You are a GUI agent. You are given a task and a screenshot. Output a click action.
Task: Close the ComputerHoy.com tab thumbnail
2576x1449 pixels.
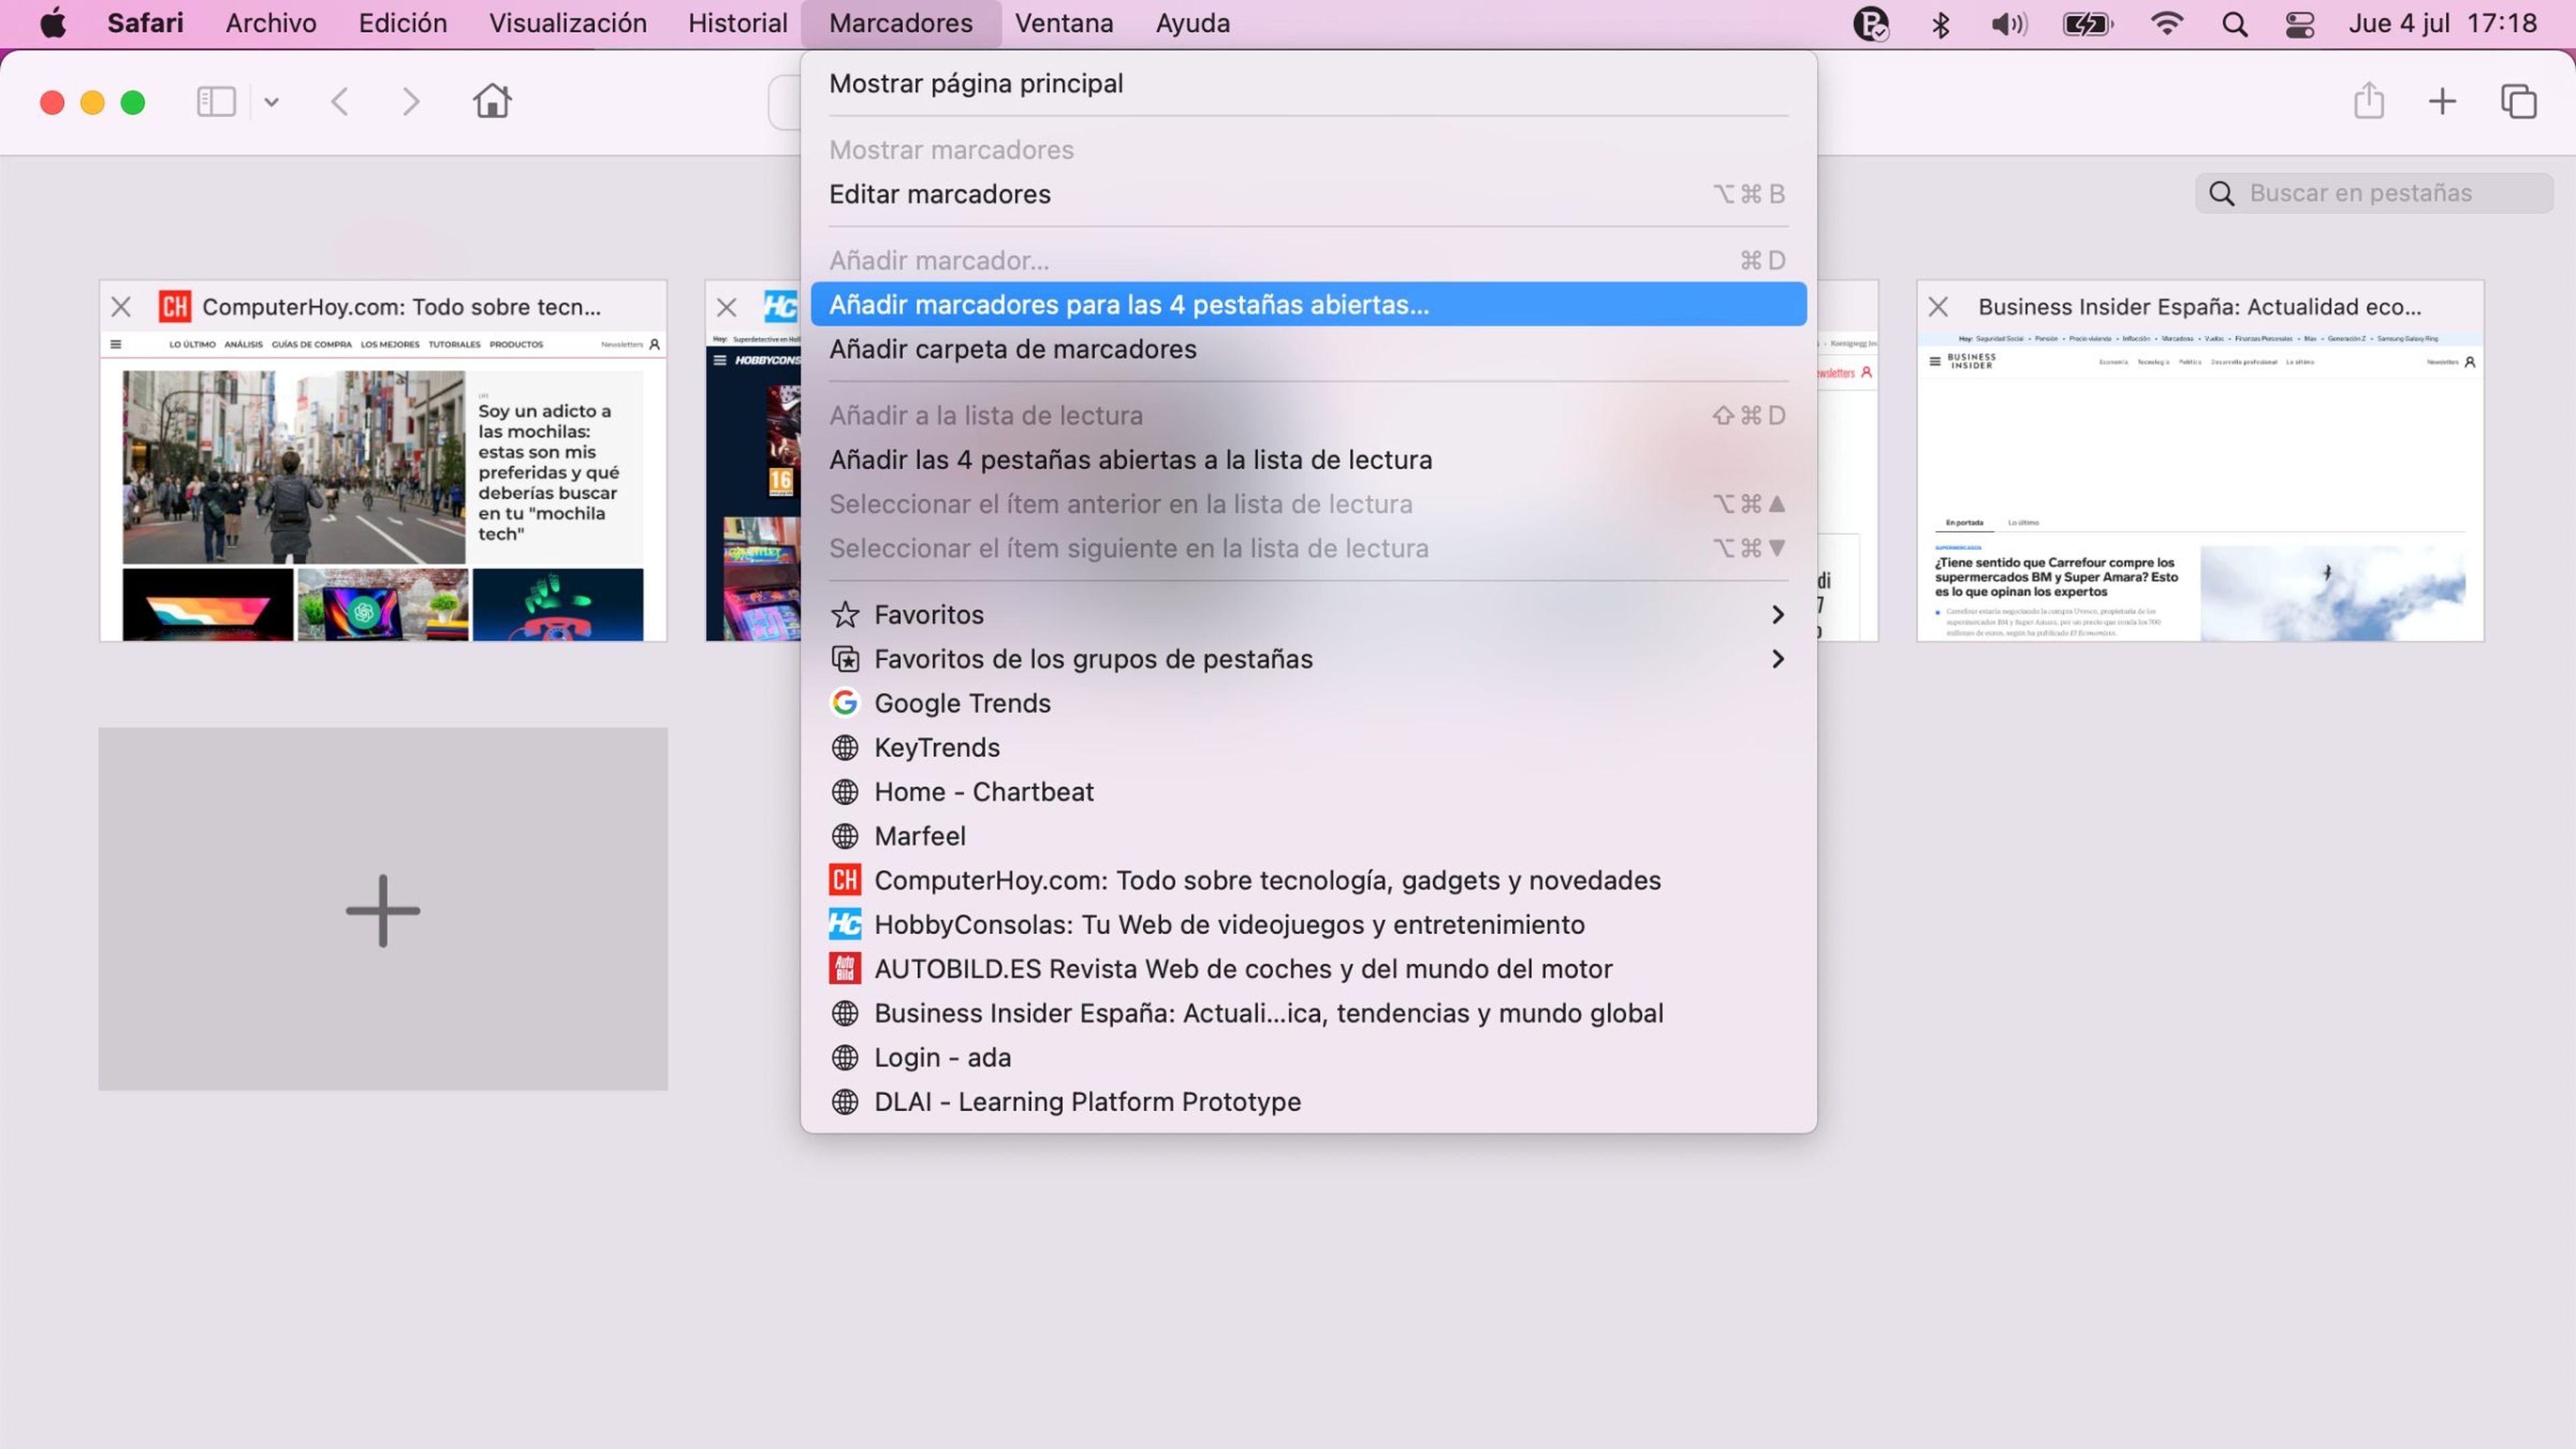(x=121, y=307)
